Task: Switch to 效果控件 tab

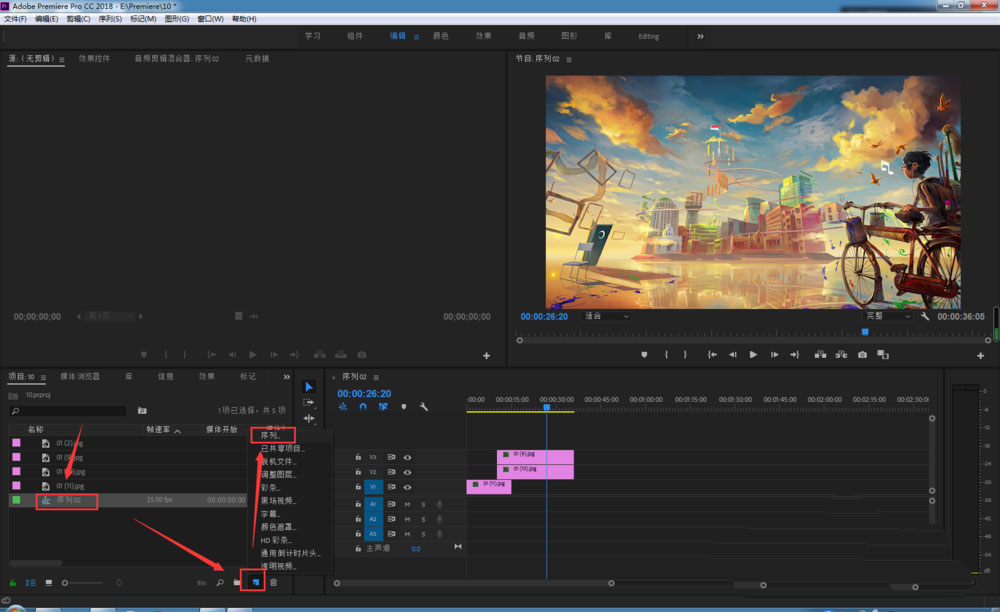Action: (94, 59)
